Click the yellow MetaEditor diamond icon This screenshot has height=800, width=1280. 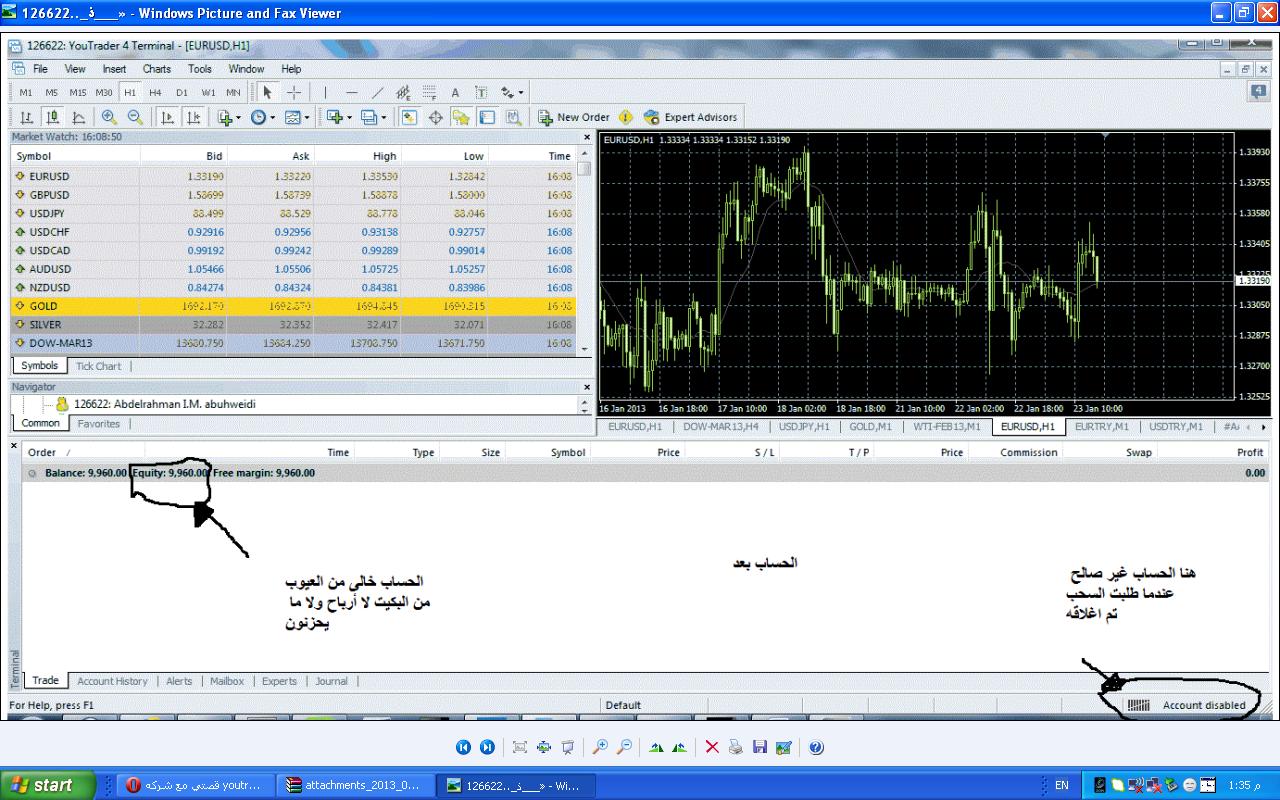626,117
